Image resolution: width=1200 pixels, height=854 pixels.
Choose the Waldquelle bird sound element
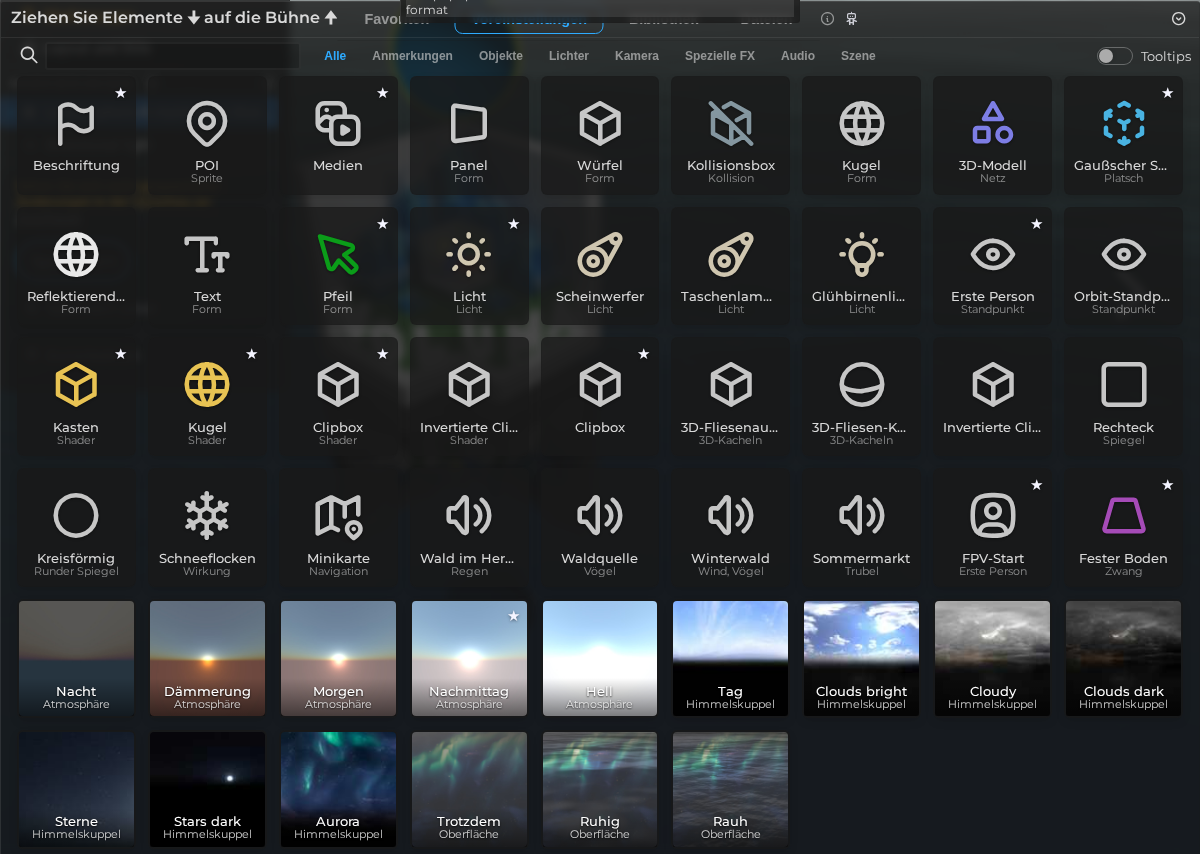click(600, 528)
